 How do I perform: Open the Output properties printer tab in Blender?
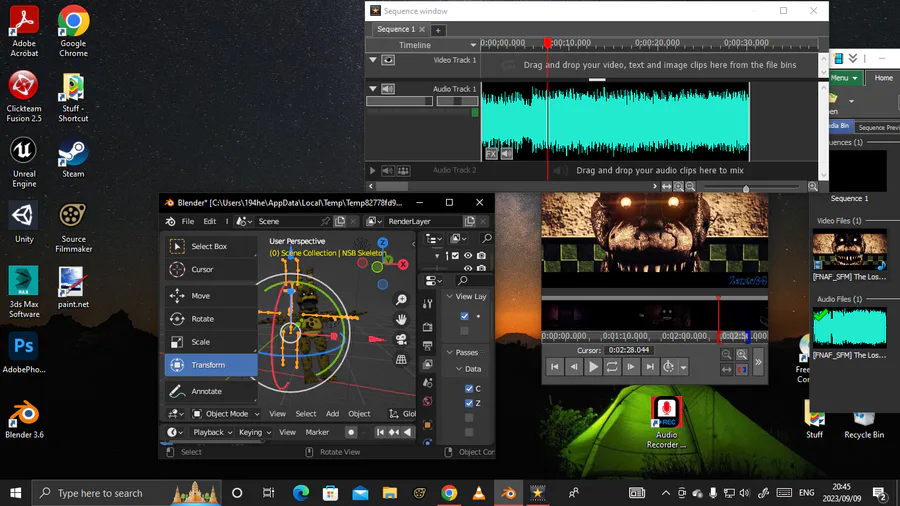pyautogui.click(x=428, y=345)
